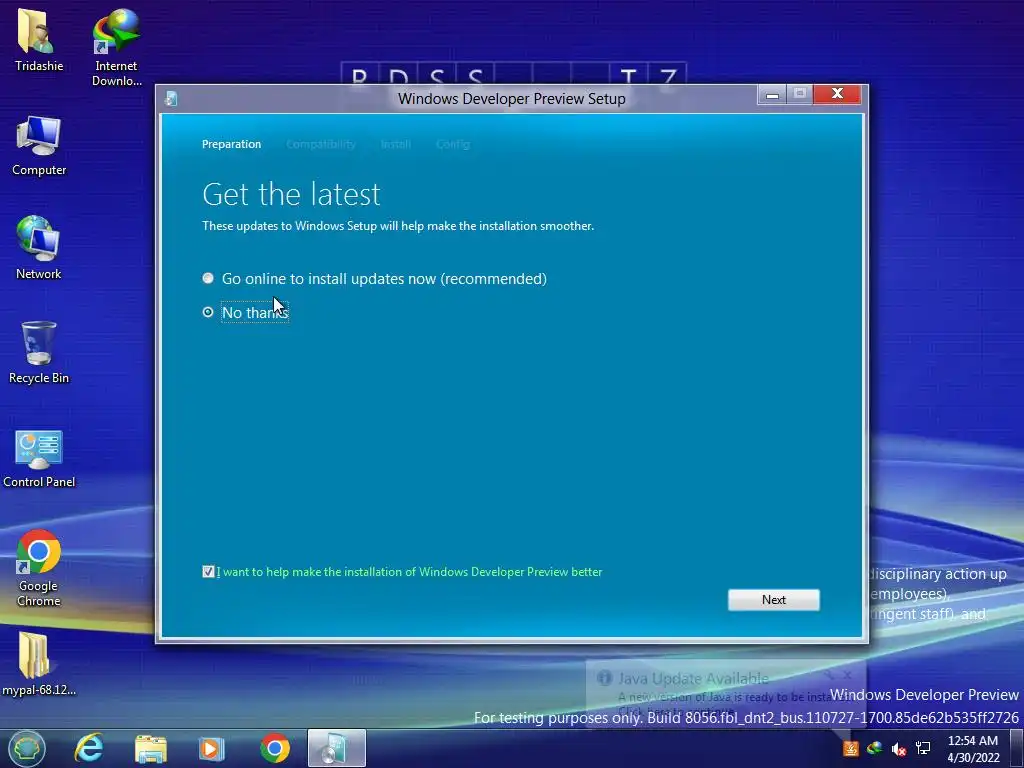Viewport: 1024px width, 768px height.
Task: Open the Tridashie user folder icon
Action: coord(39,40)
